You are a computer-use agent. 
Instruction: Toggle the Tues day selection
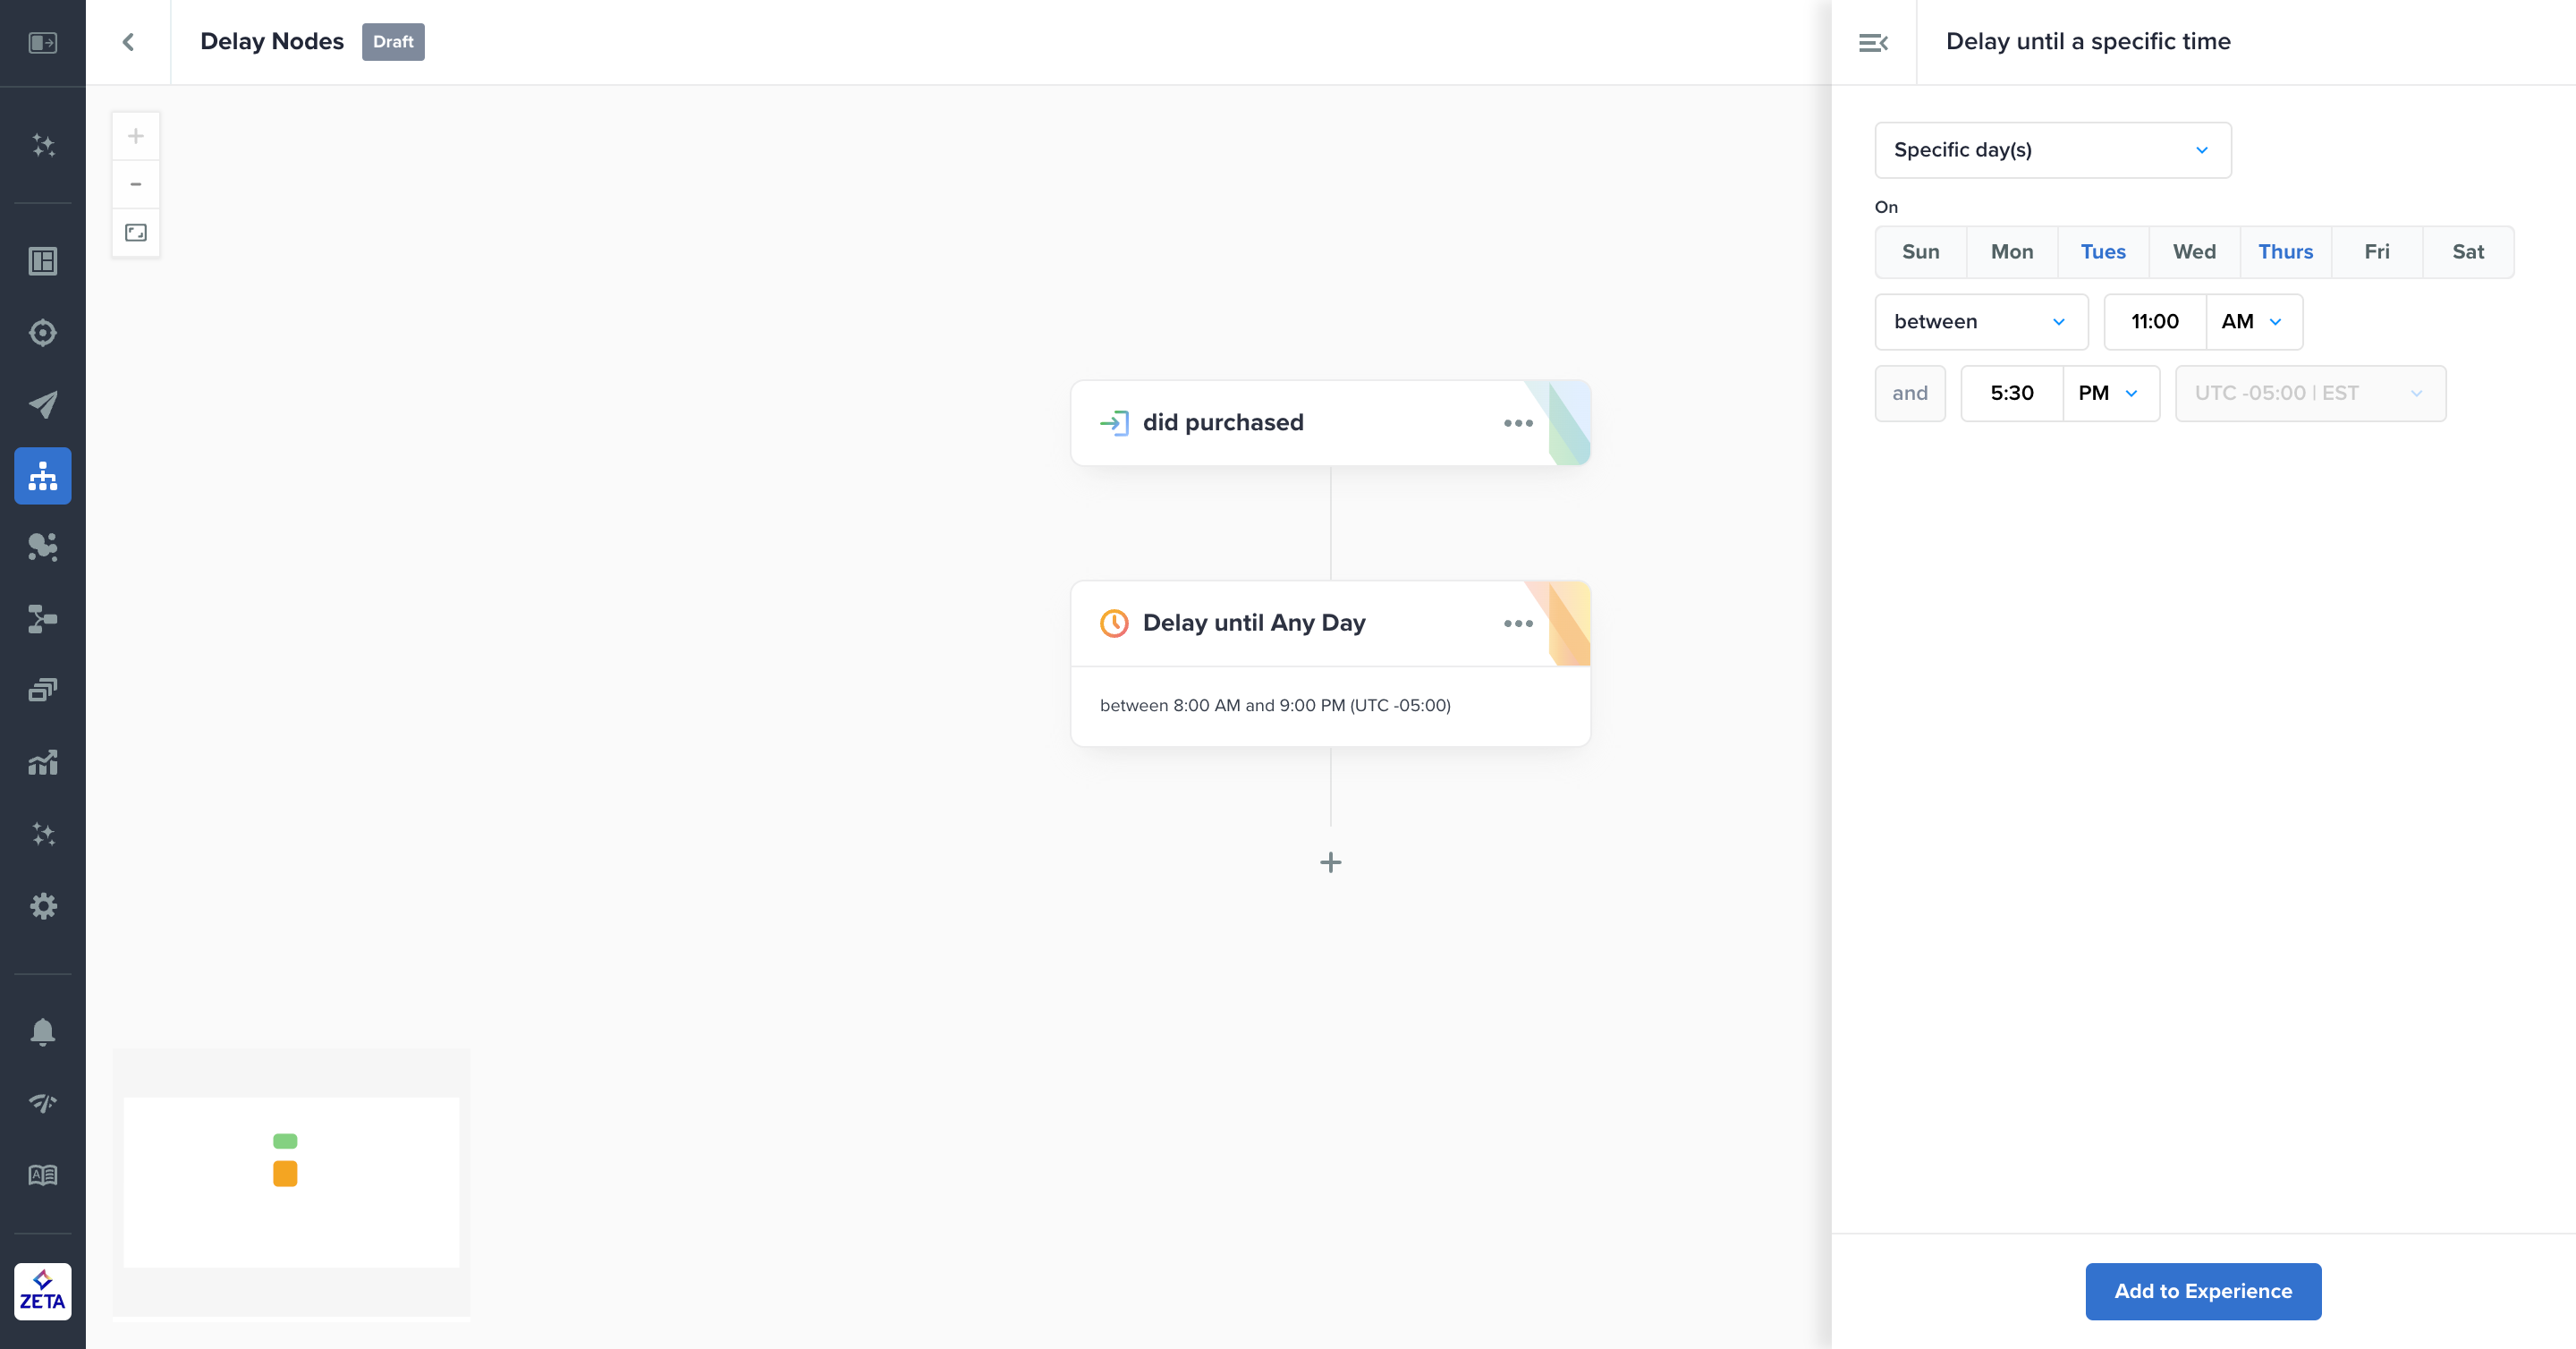point(2103,252)
